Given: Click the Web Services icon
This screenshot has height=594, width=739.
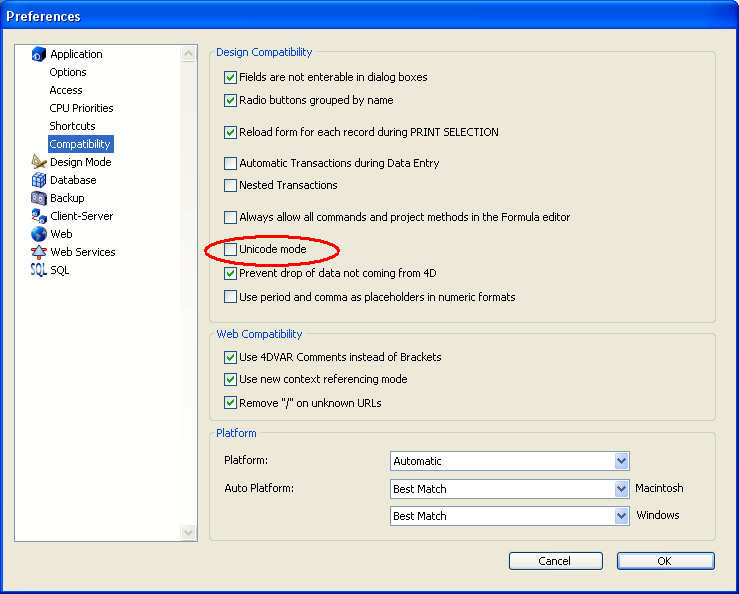Looking at the screenshot, I should click(39, 252).
